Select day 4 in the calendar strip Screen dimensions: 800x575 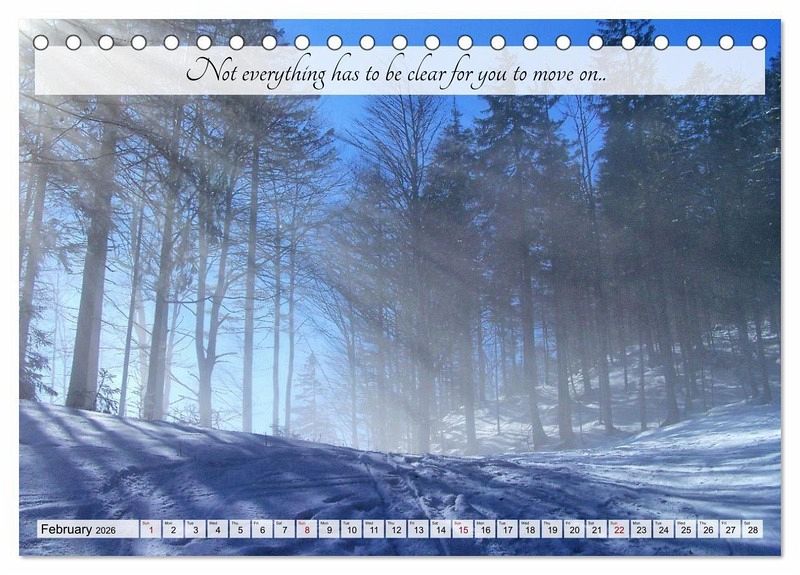coord(218,529)
